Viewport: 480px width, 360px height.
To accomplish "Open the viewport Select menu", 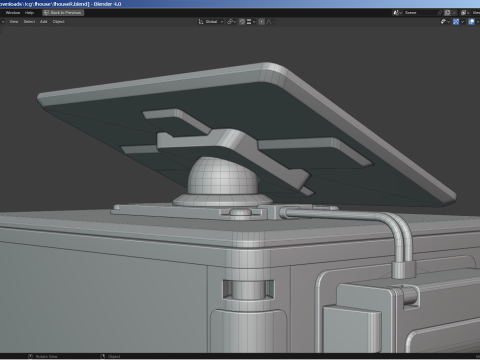I will pyautogui.click(x=29, y=22).
